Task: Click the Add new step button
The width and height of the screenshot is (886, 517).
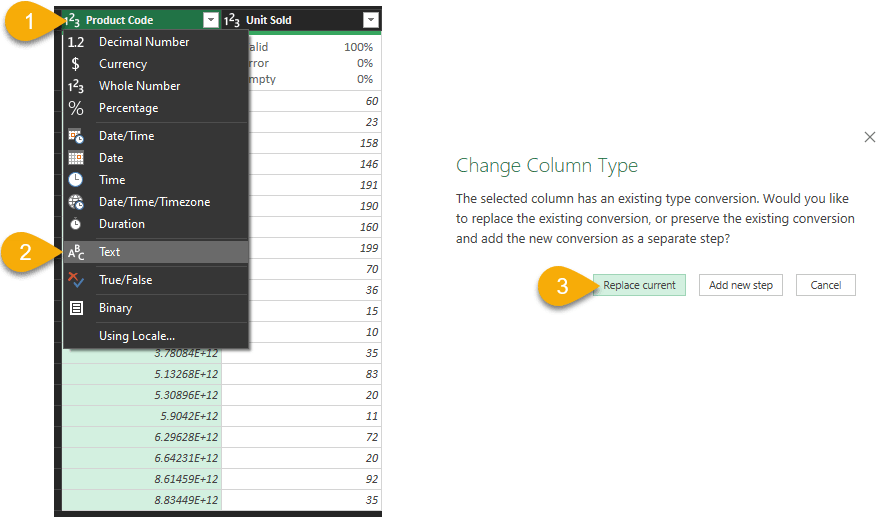Action: [740, 285]
